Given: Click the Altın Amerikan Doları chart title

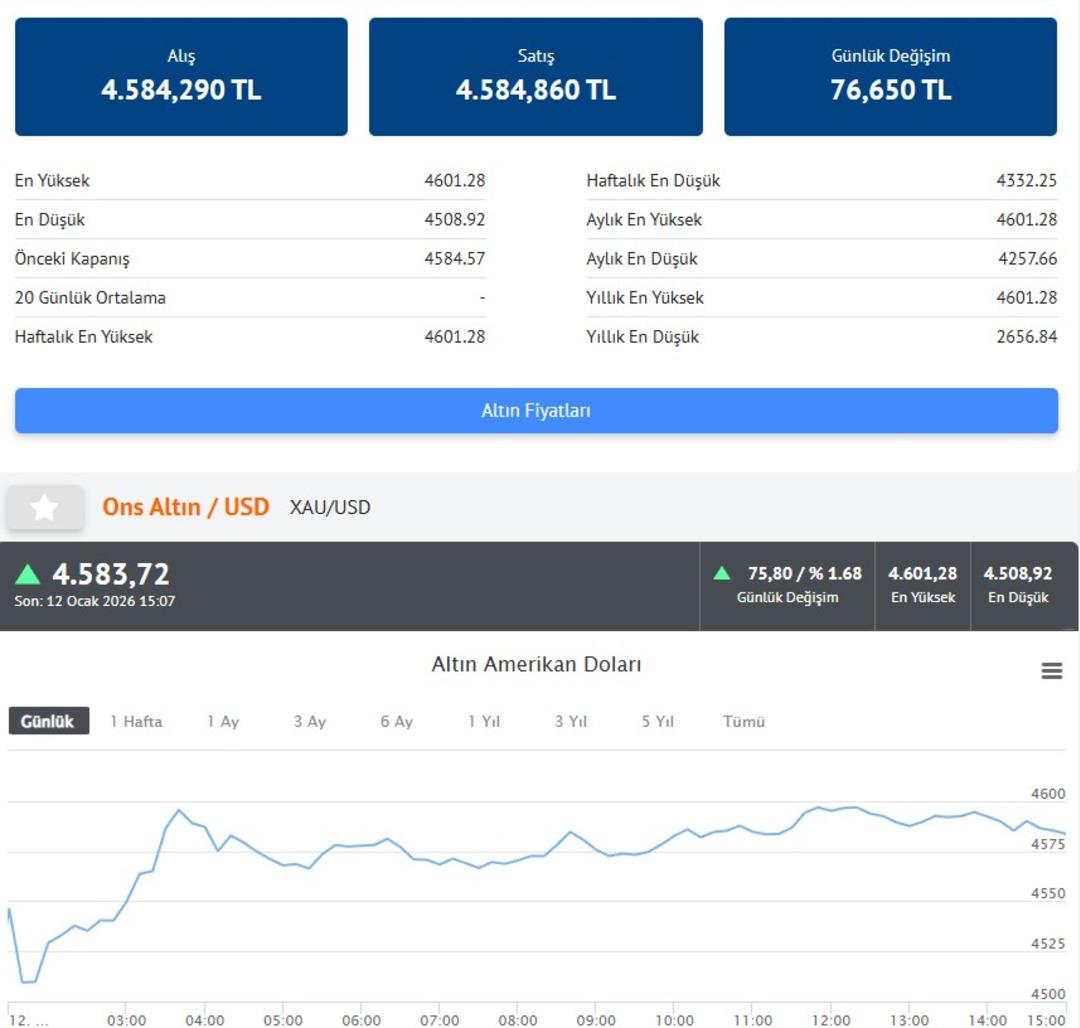Looking at the screenshot, I should click(536, 664).
